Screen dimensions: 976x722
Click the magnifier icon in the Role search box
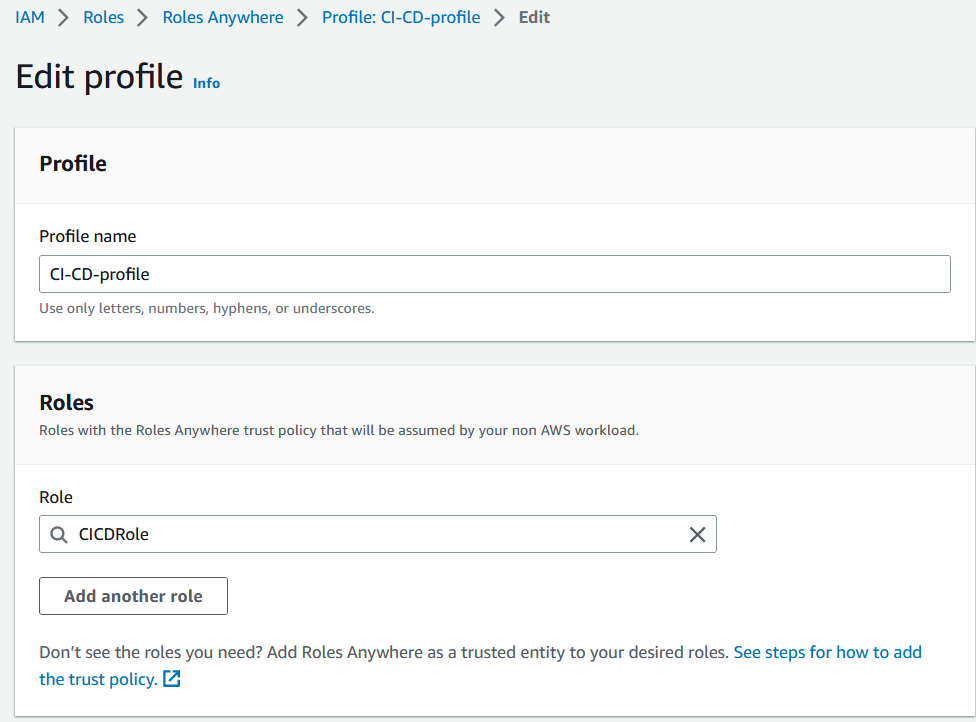(59, 534)
